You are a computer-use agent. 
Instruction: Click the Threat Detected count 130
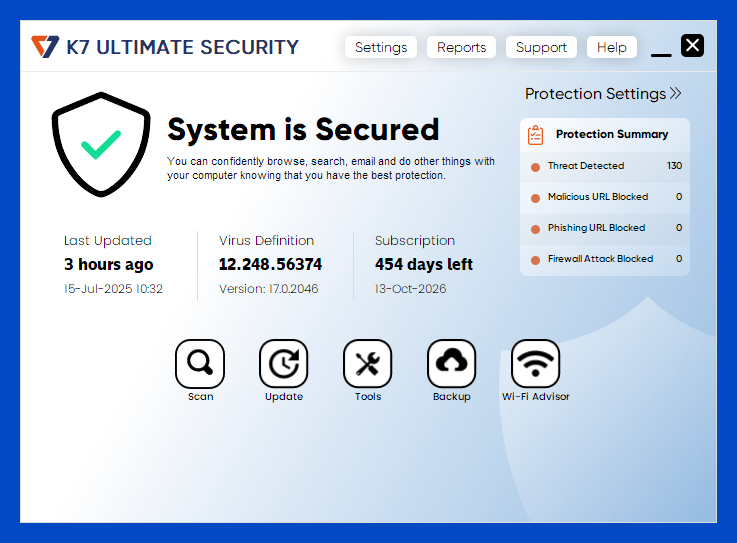[674, 165]
